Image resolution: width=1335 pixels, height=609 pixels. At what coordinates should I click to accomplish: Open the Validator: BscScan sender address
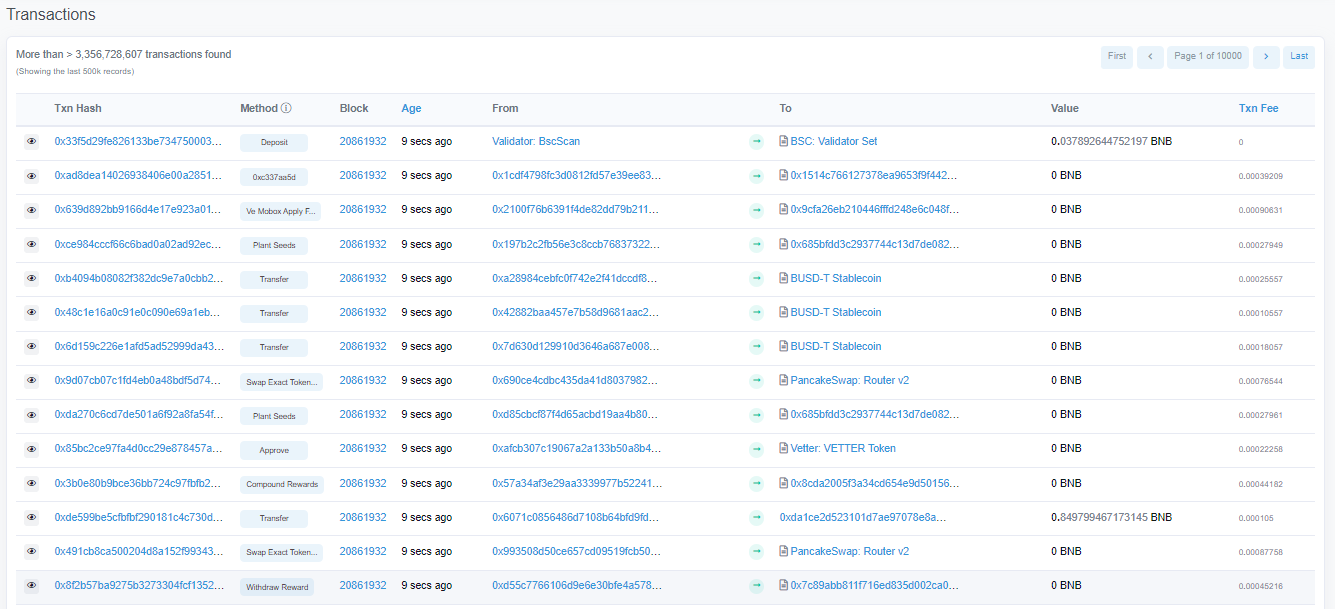[536, 142]
